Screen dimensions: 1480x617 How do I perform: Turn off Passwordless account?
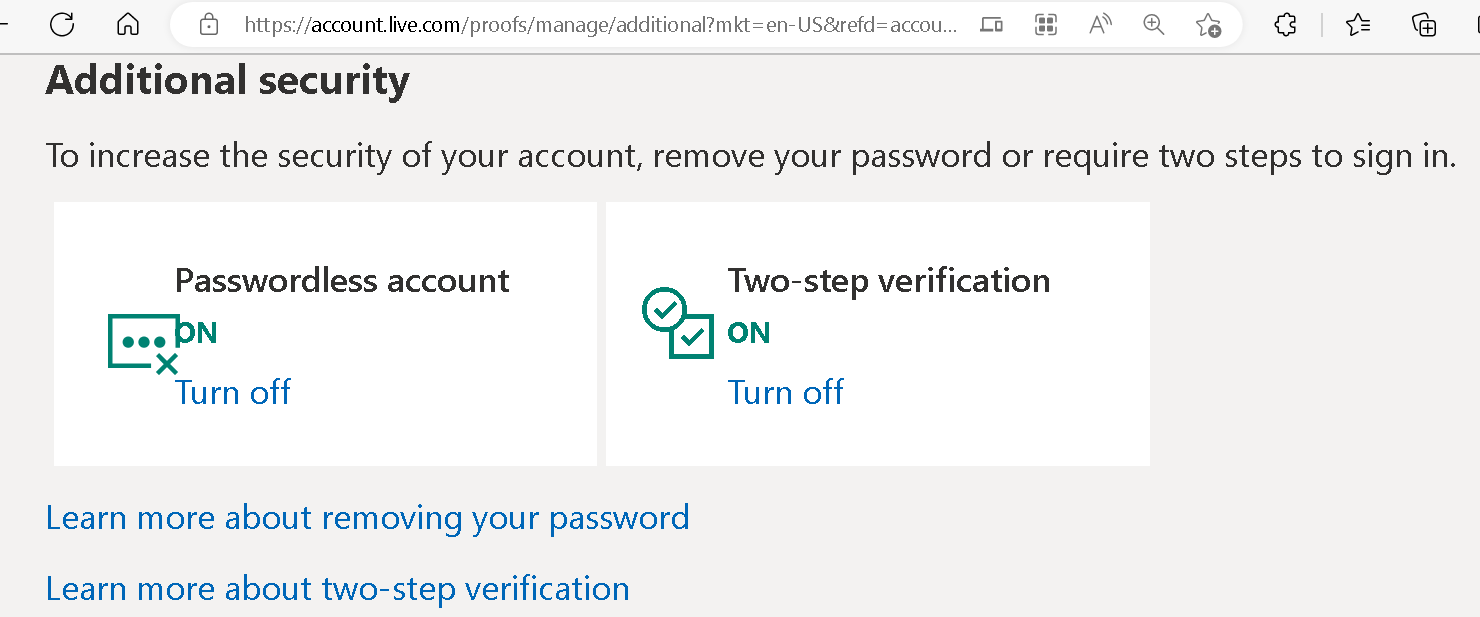[x=233, y=392]
